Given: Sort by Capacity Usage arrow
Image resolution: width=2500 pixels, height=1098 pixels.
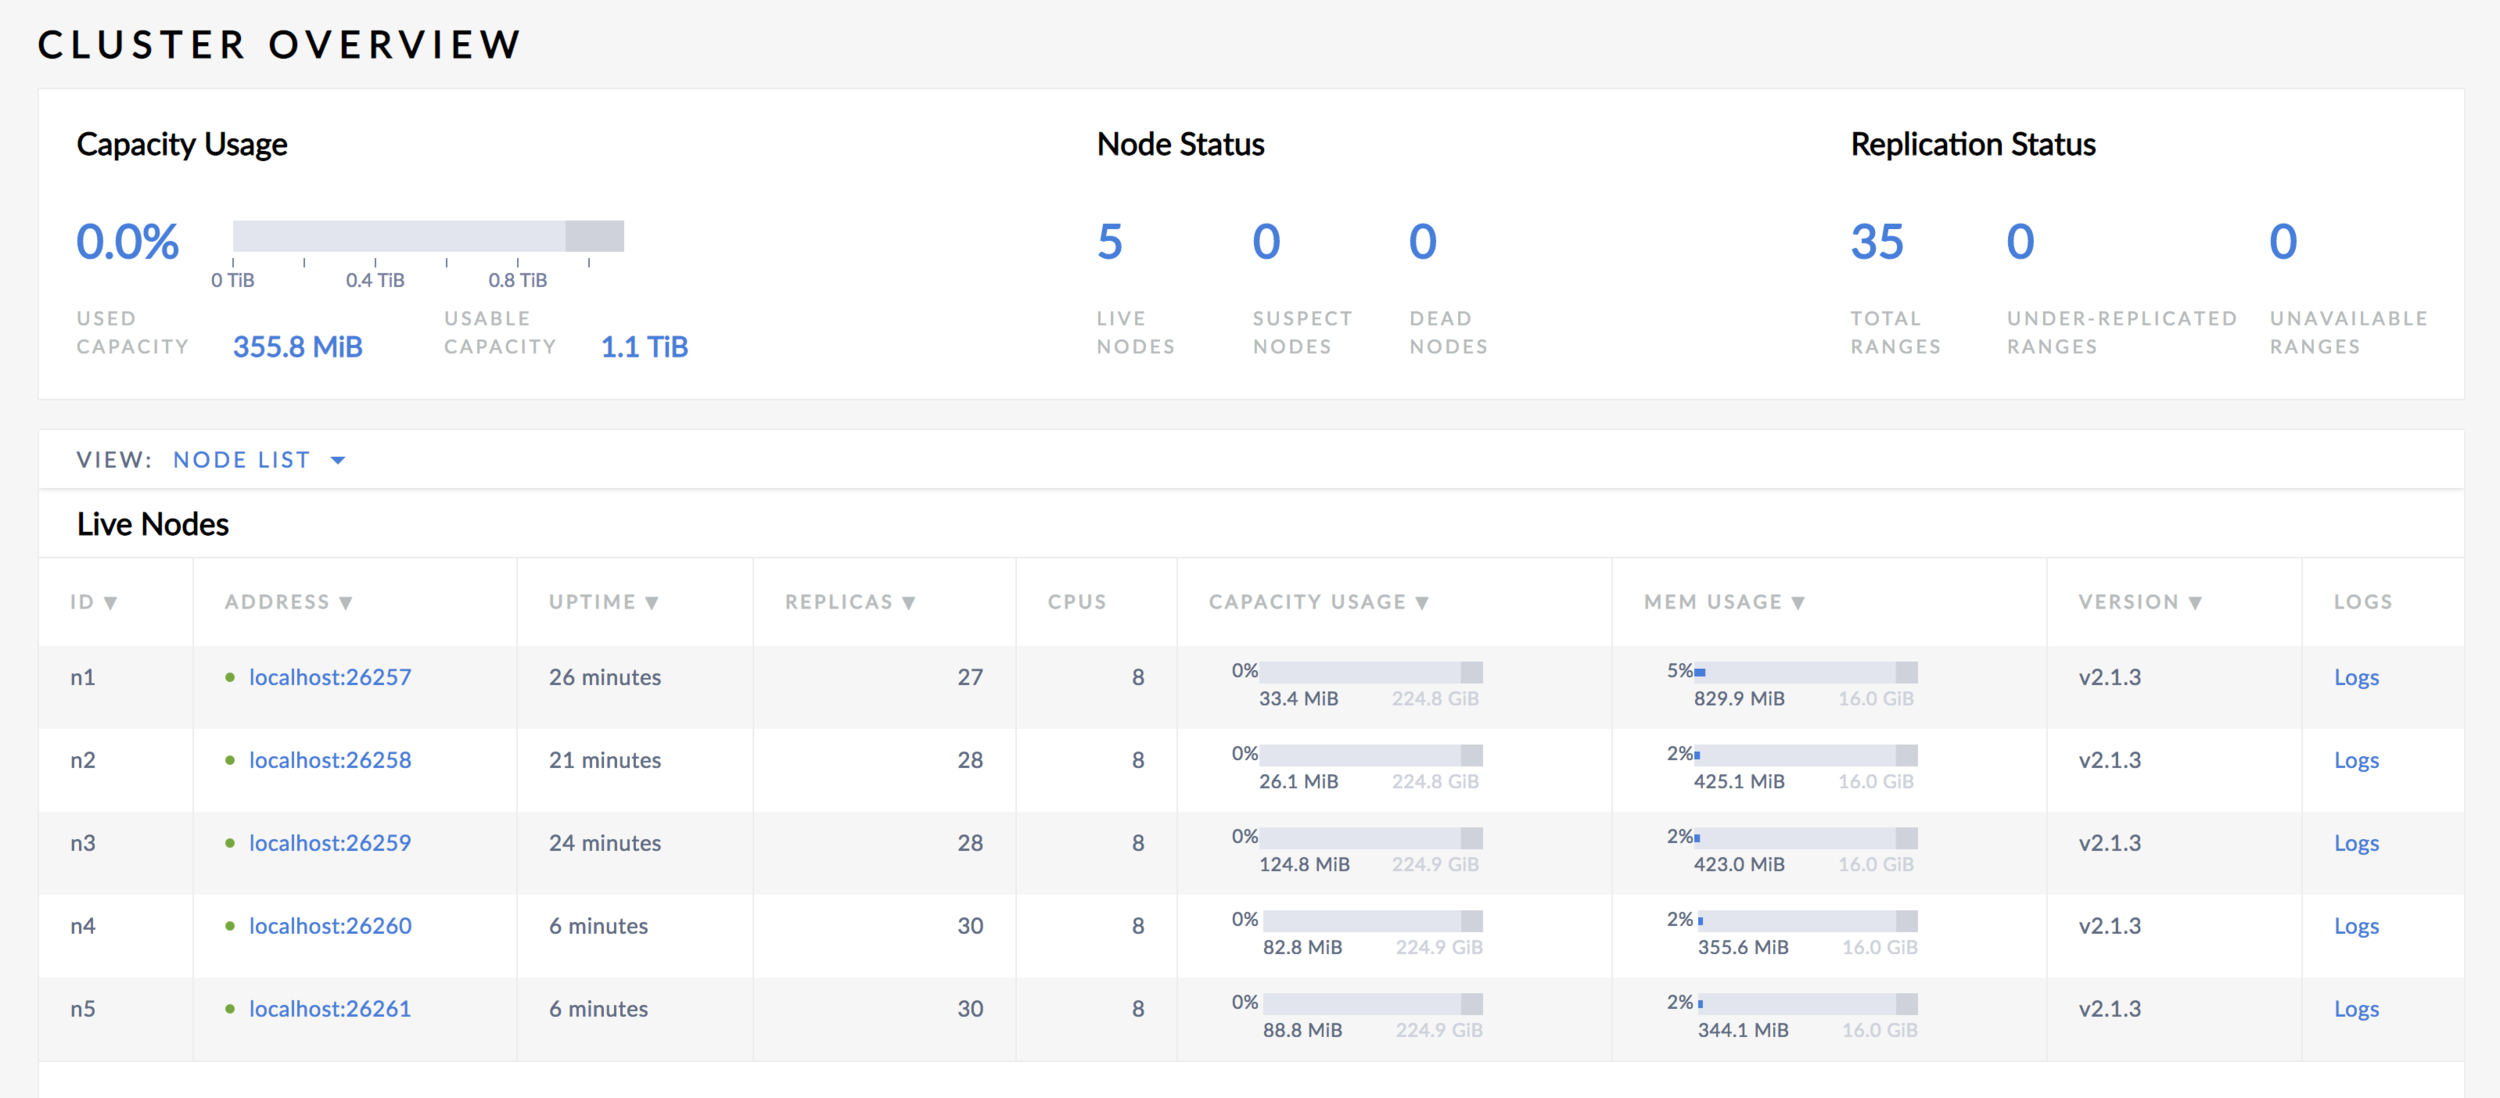Looking at the screenshot, I should click(1422, 603).
